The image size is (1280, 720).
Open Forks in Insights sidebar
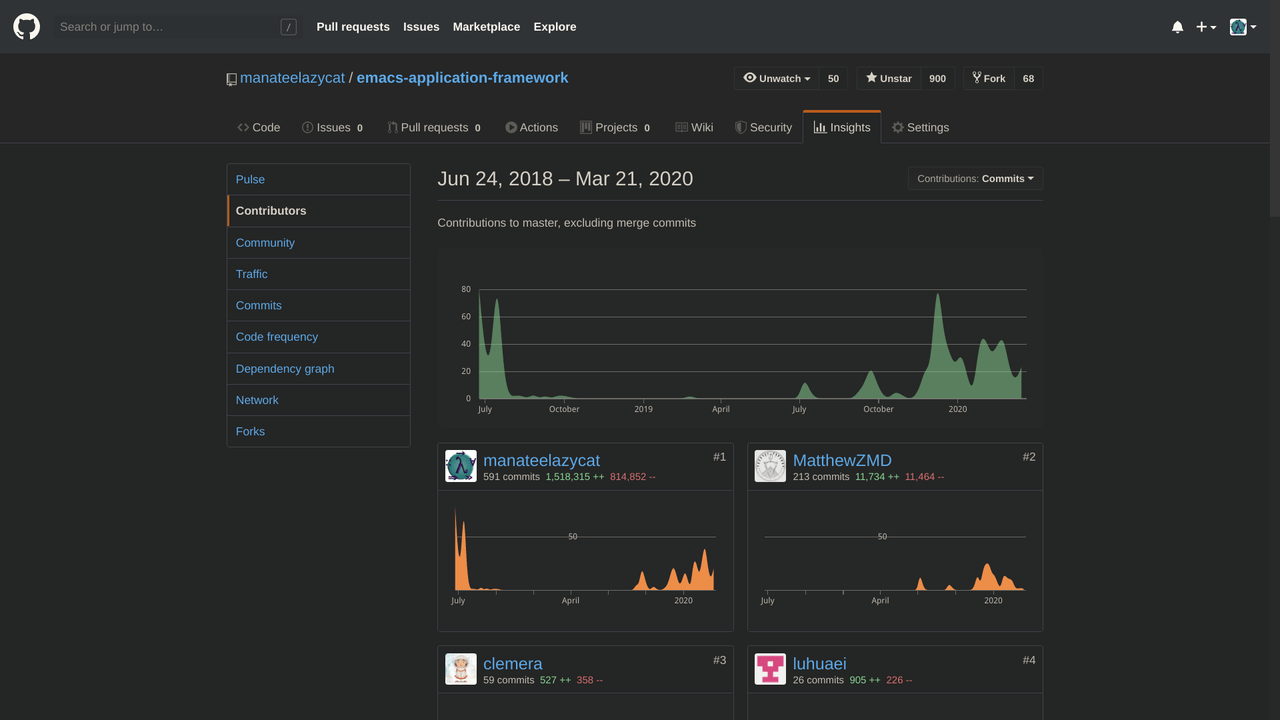click(x=319, y=432)
